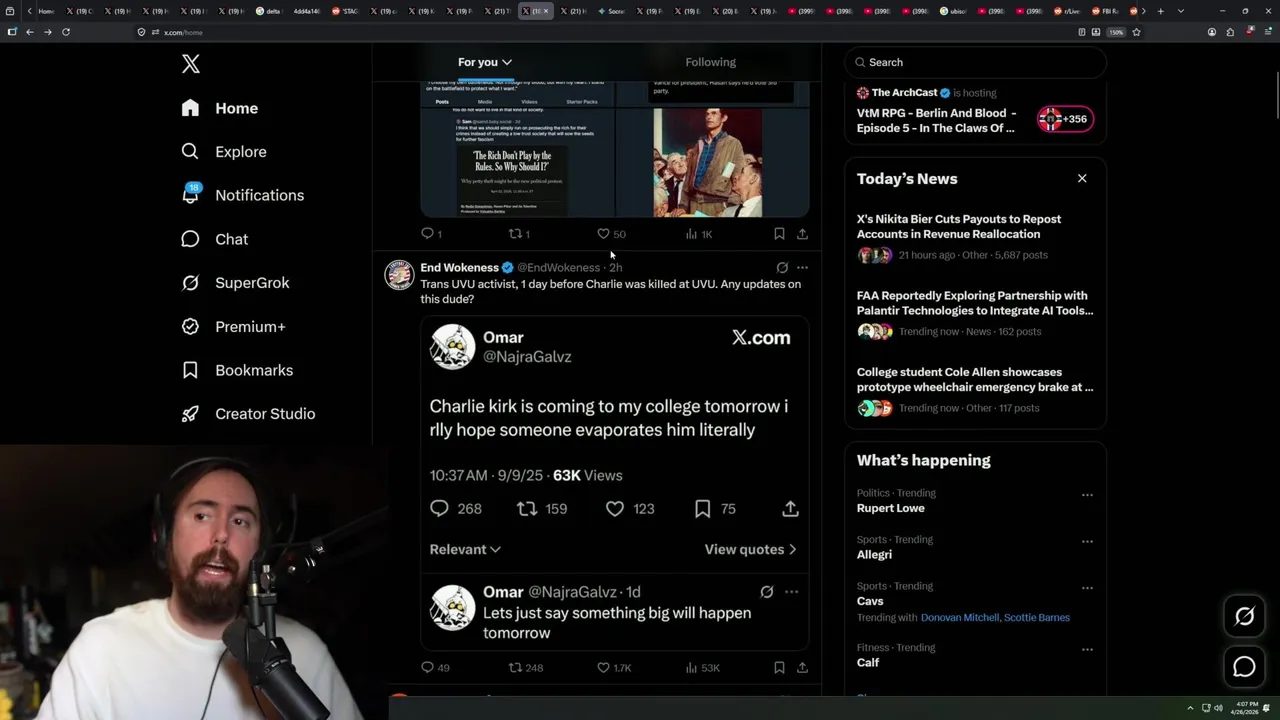The height and width of the screenshot is (720, 1280).
Task: Open SuperGrok in the sidebar
Action: (235, 283)
